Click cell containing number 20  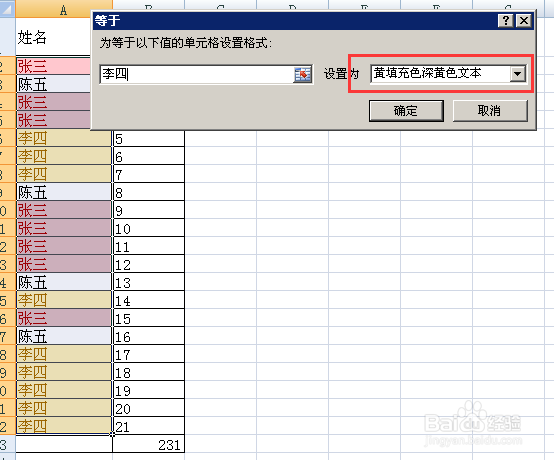click(148, 408)
